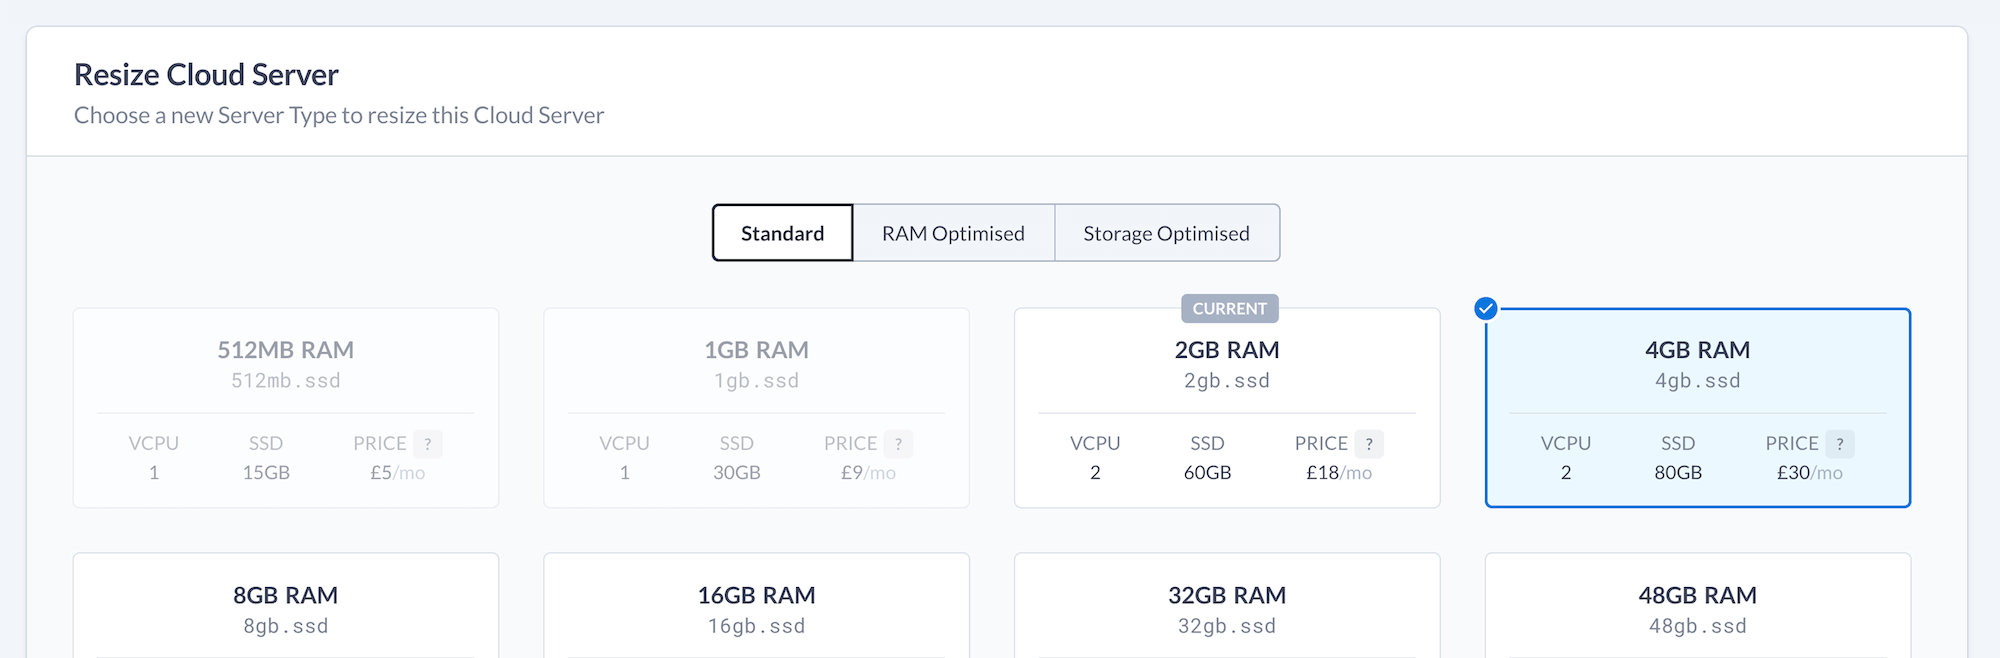Click the price help icon on 4GB RAM card

pos(1840,443)
